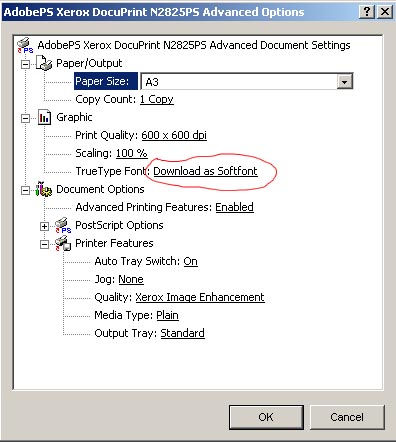This screenshot has width=396, height=443.
Task: Expand the PostScript Options node
Action: click(x=44, y=227)
